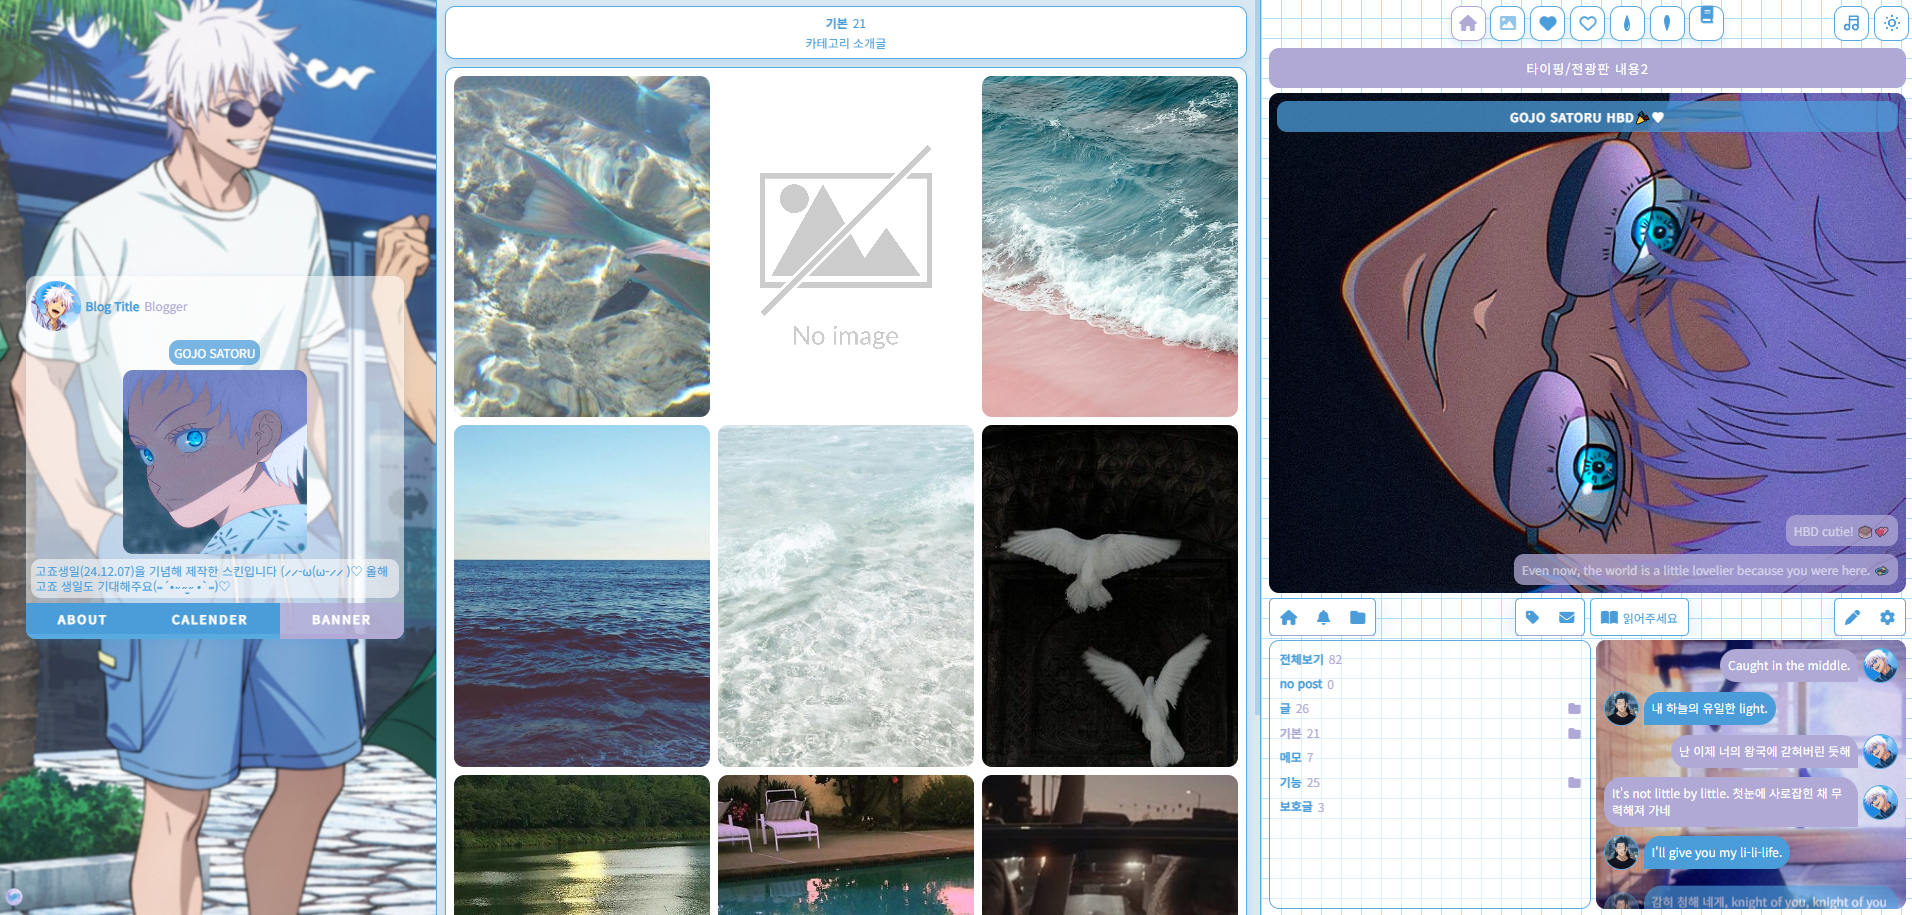
Task: Open the poolside lounge chairs thumbnail
Action: coord(846,845)
